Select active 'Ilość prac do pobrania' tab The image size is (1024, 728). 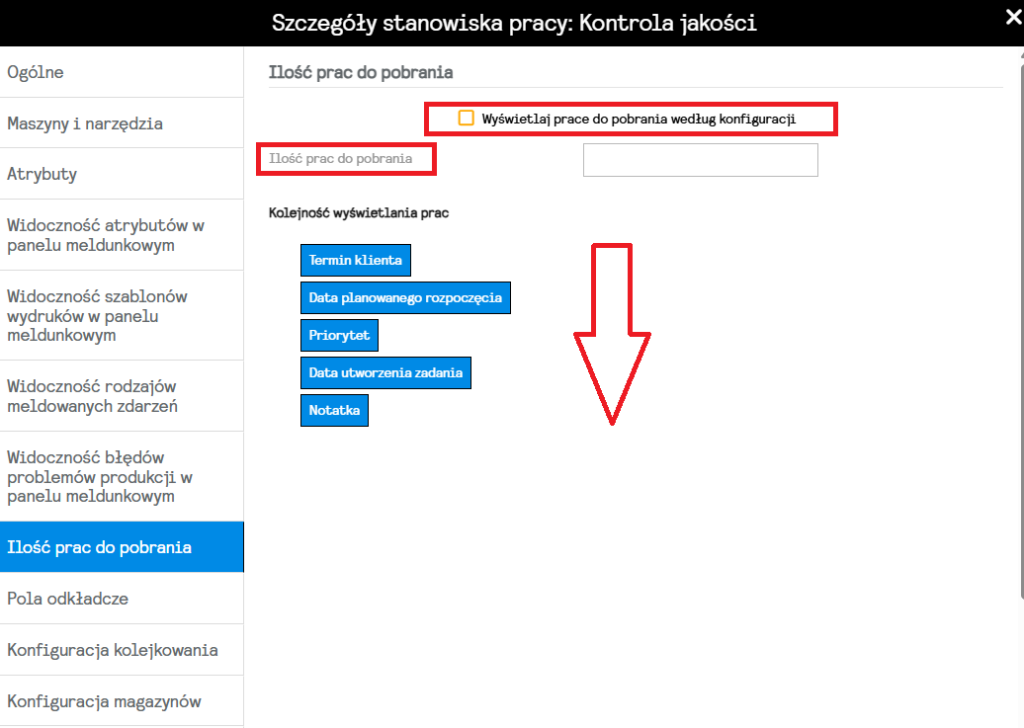click(x=121, y=547)
